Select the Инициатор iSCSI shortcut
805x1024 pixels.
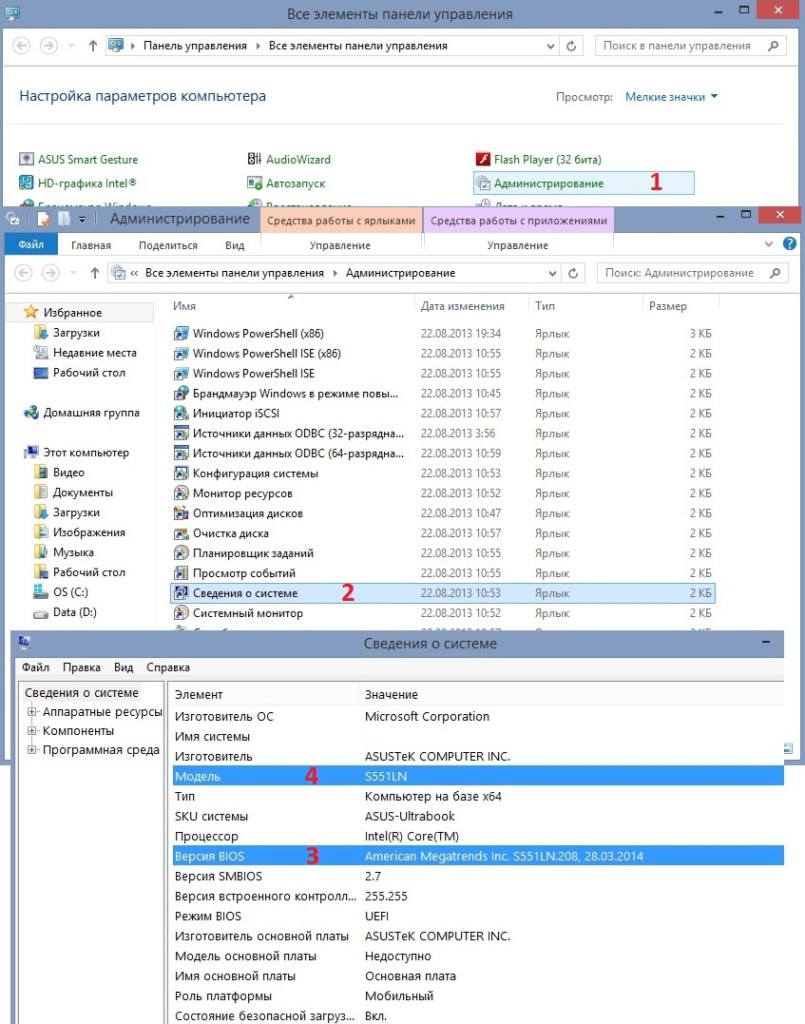(444, 413)
